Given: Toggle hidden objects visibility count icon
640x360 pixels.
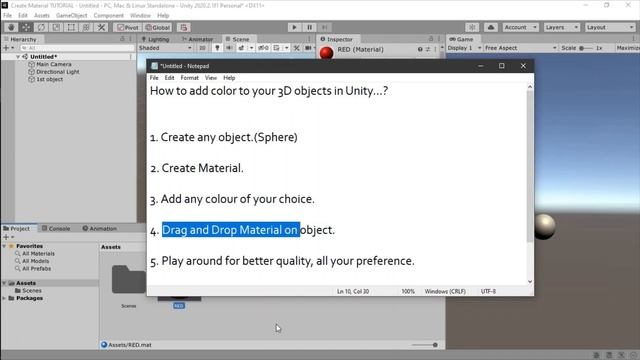Looking at the screenshot, I should [263, 48].
